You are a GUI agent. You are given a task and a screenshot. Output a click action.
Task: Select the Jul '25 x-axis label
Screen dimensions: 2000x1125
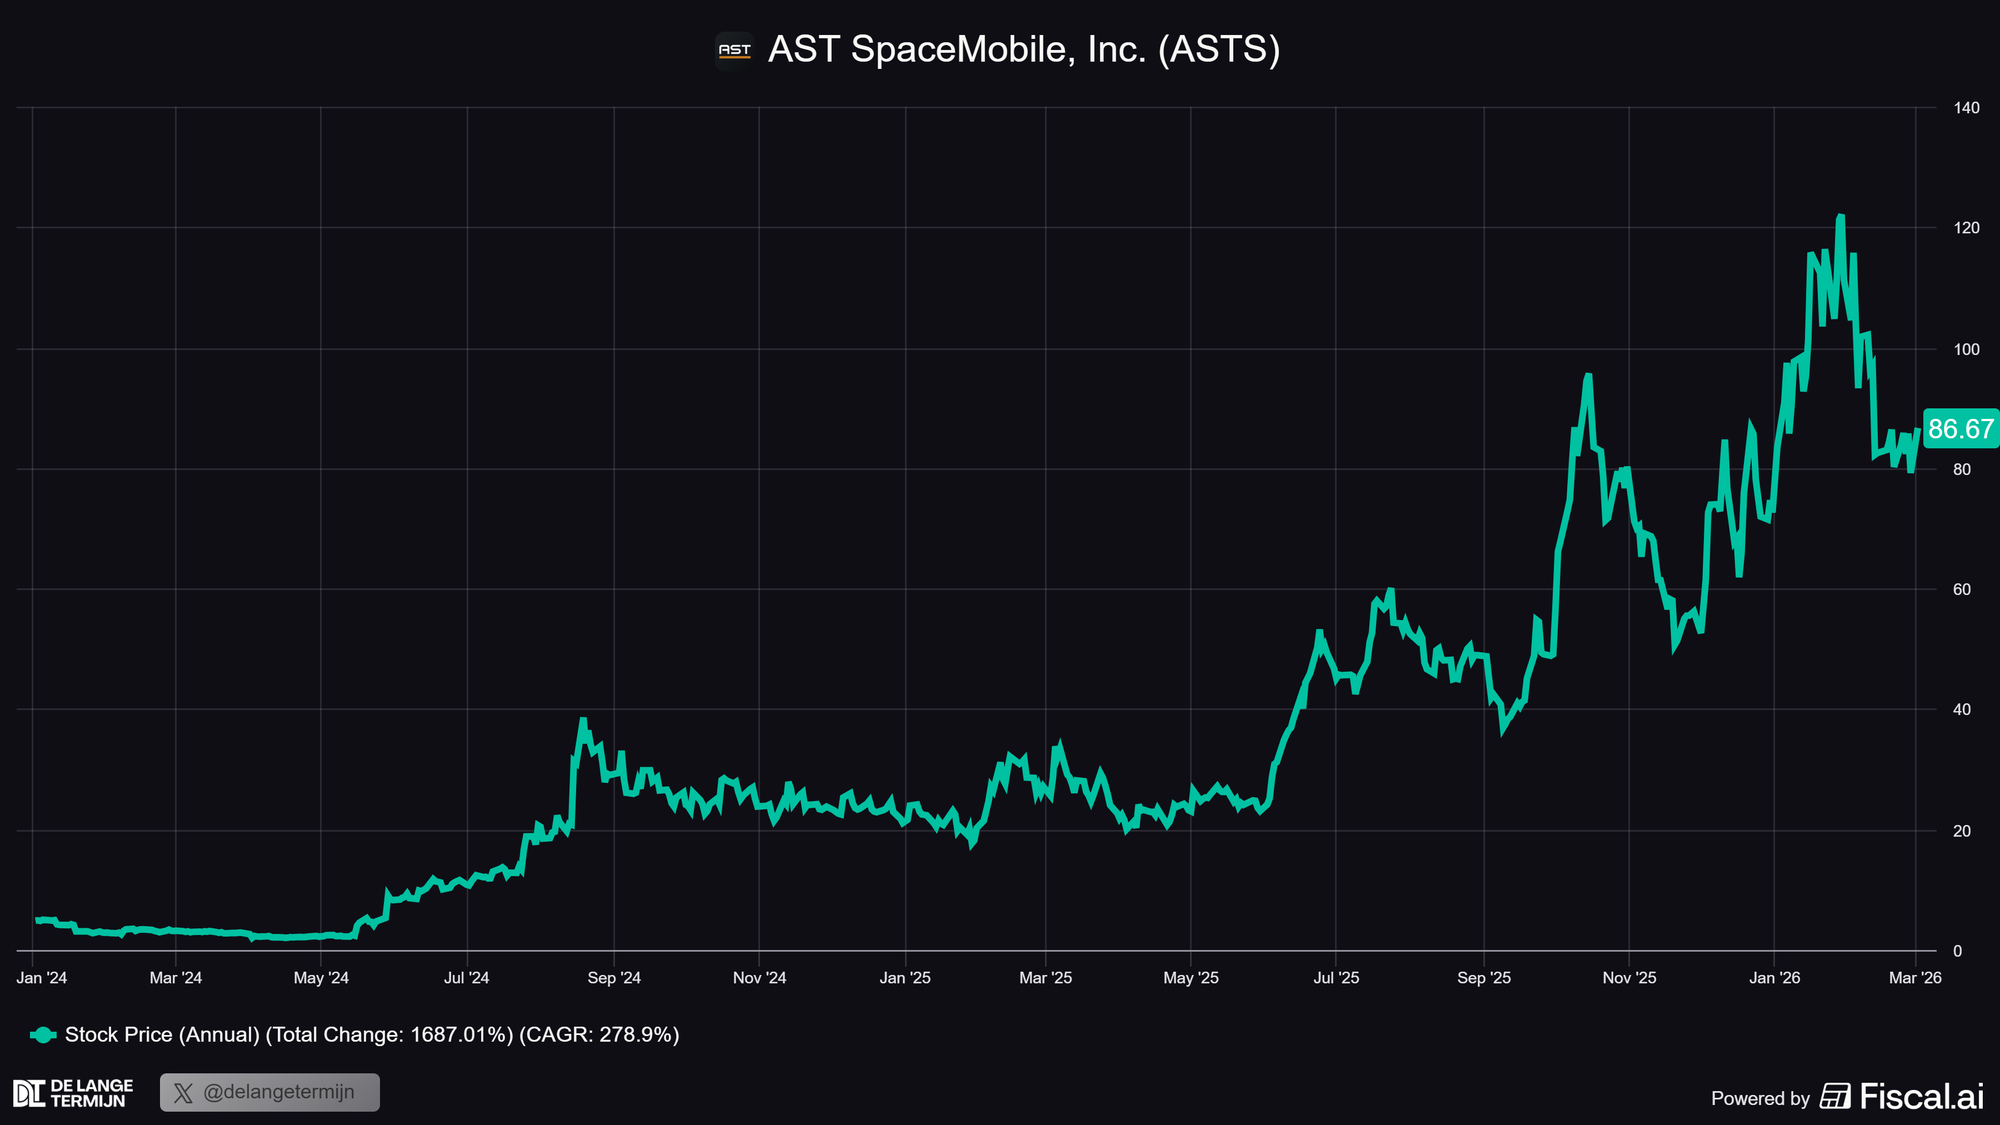pyautogui.click(x=1336, y=978)
